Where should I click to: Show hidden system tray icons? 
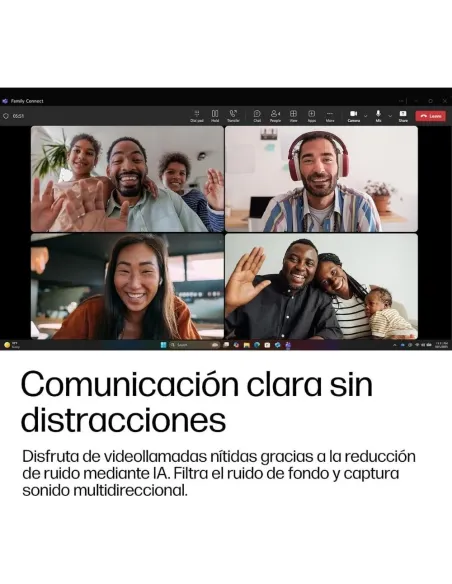395,345
